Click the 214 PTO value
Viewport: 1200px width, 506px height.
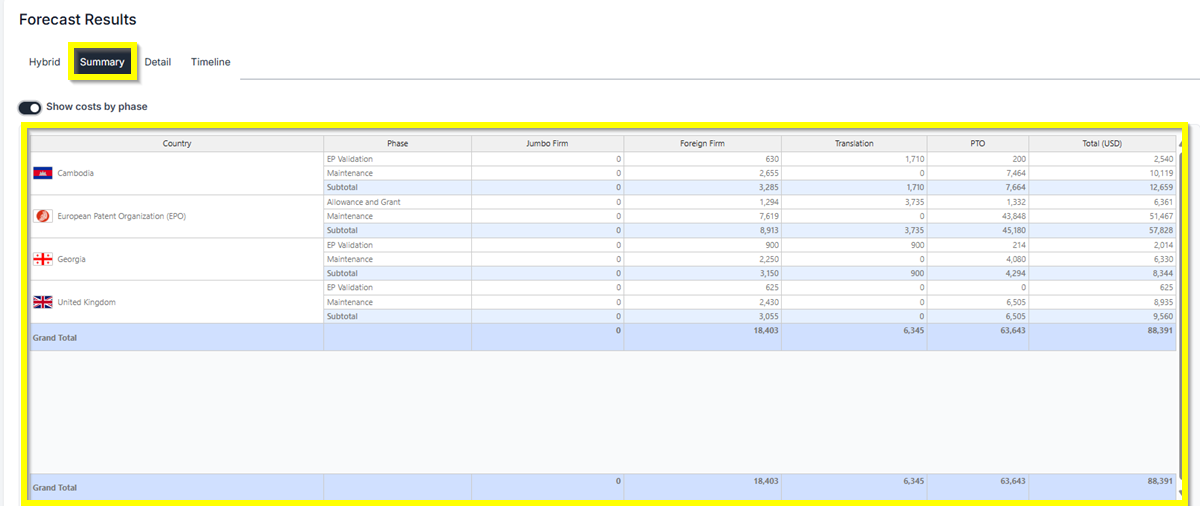pos(1019,245)
